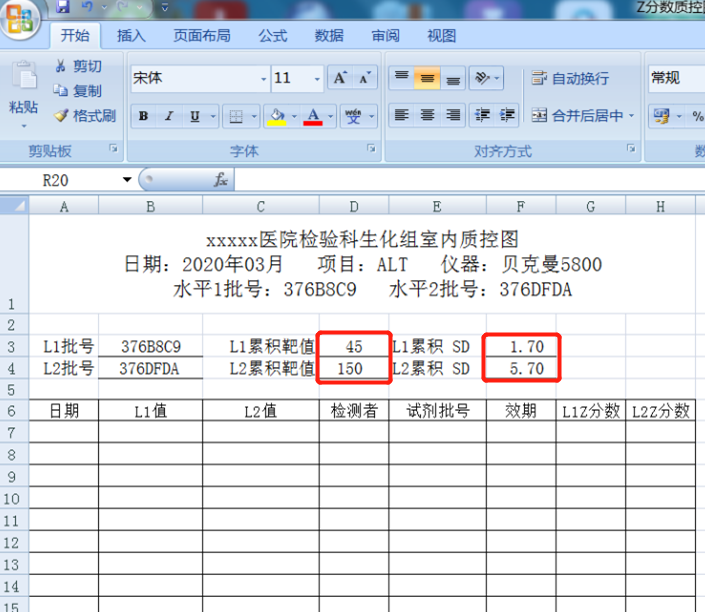Increase font size with the grow font icon

tap(340, 78)
